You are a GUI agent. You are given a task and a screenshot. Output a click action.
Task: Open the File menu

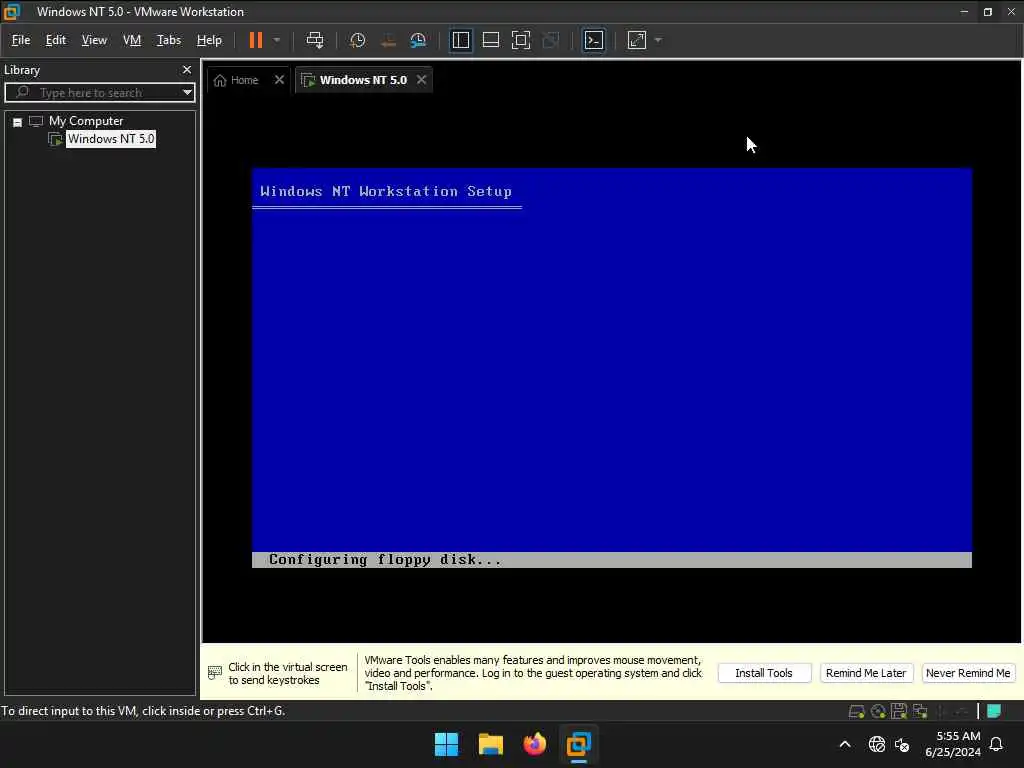tap(21, 40)
